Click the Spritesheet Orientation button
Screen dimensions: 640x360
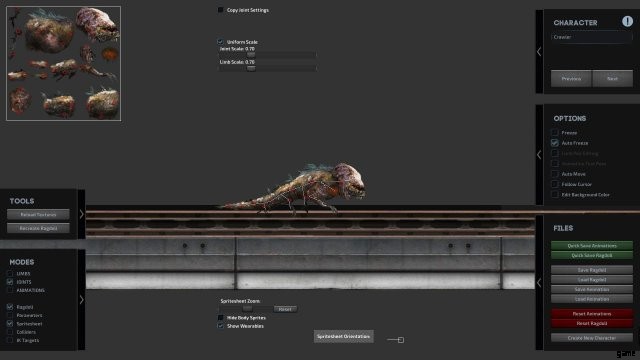click(x=343, y=336)
